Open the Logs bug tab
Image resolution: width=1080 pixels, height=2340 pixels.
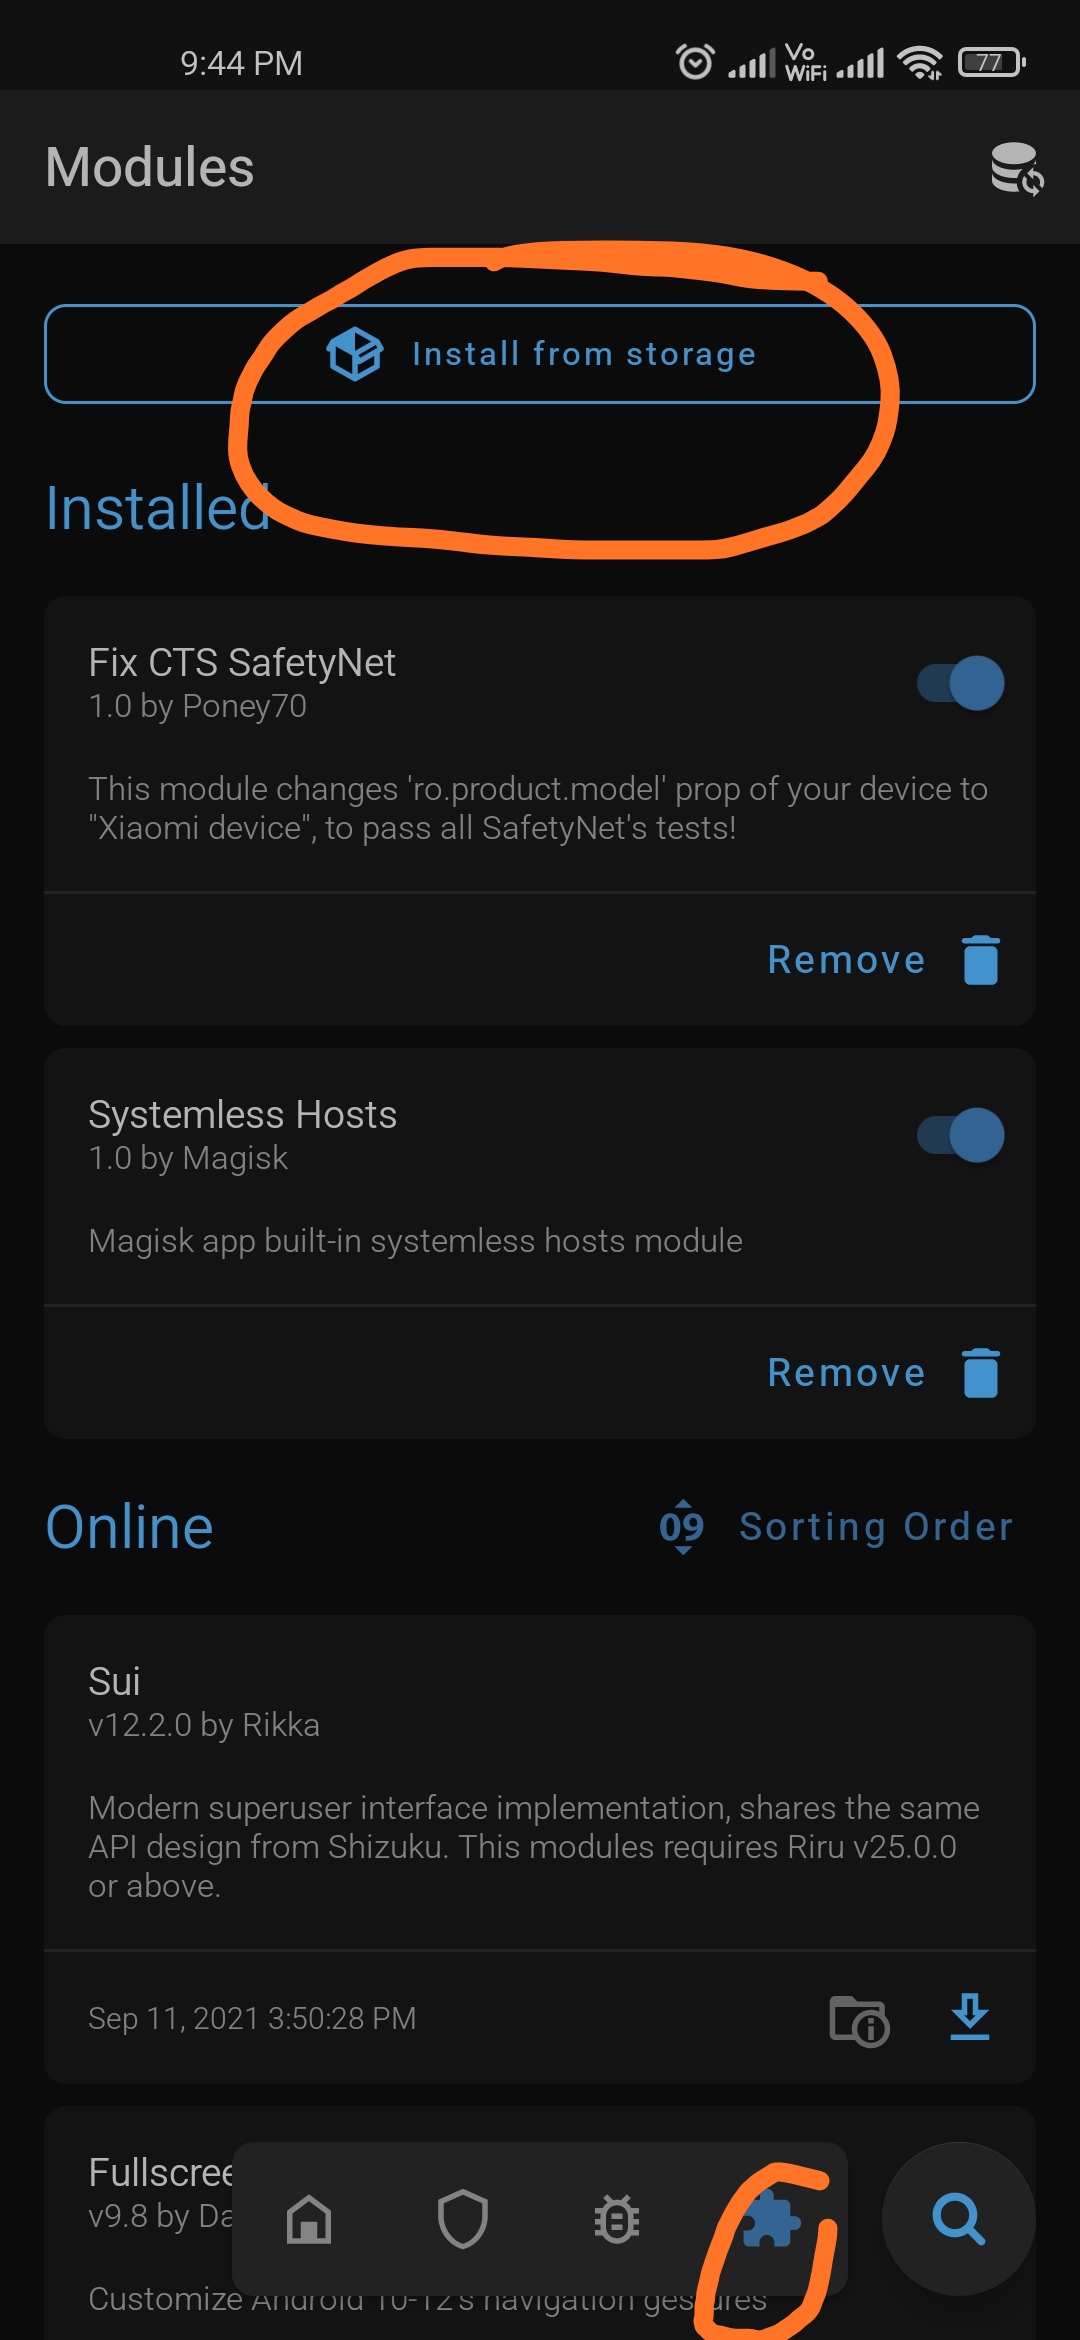click(x=617, y=2219)
